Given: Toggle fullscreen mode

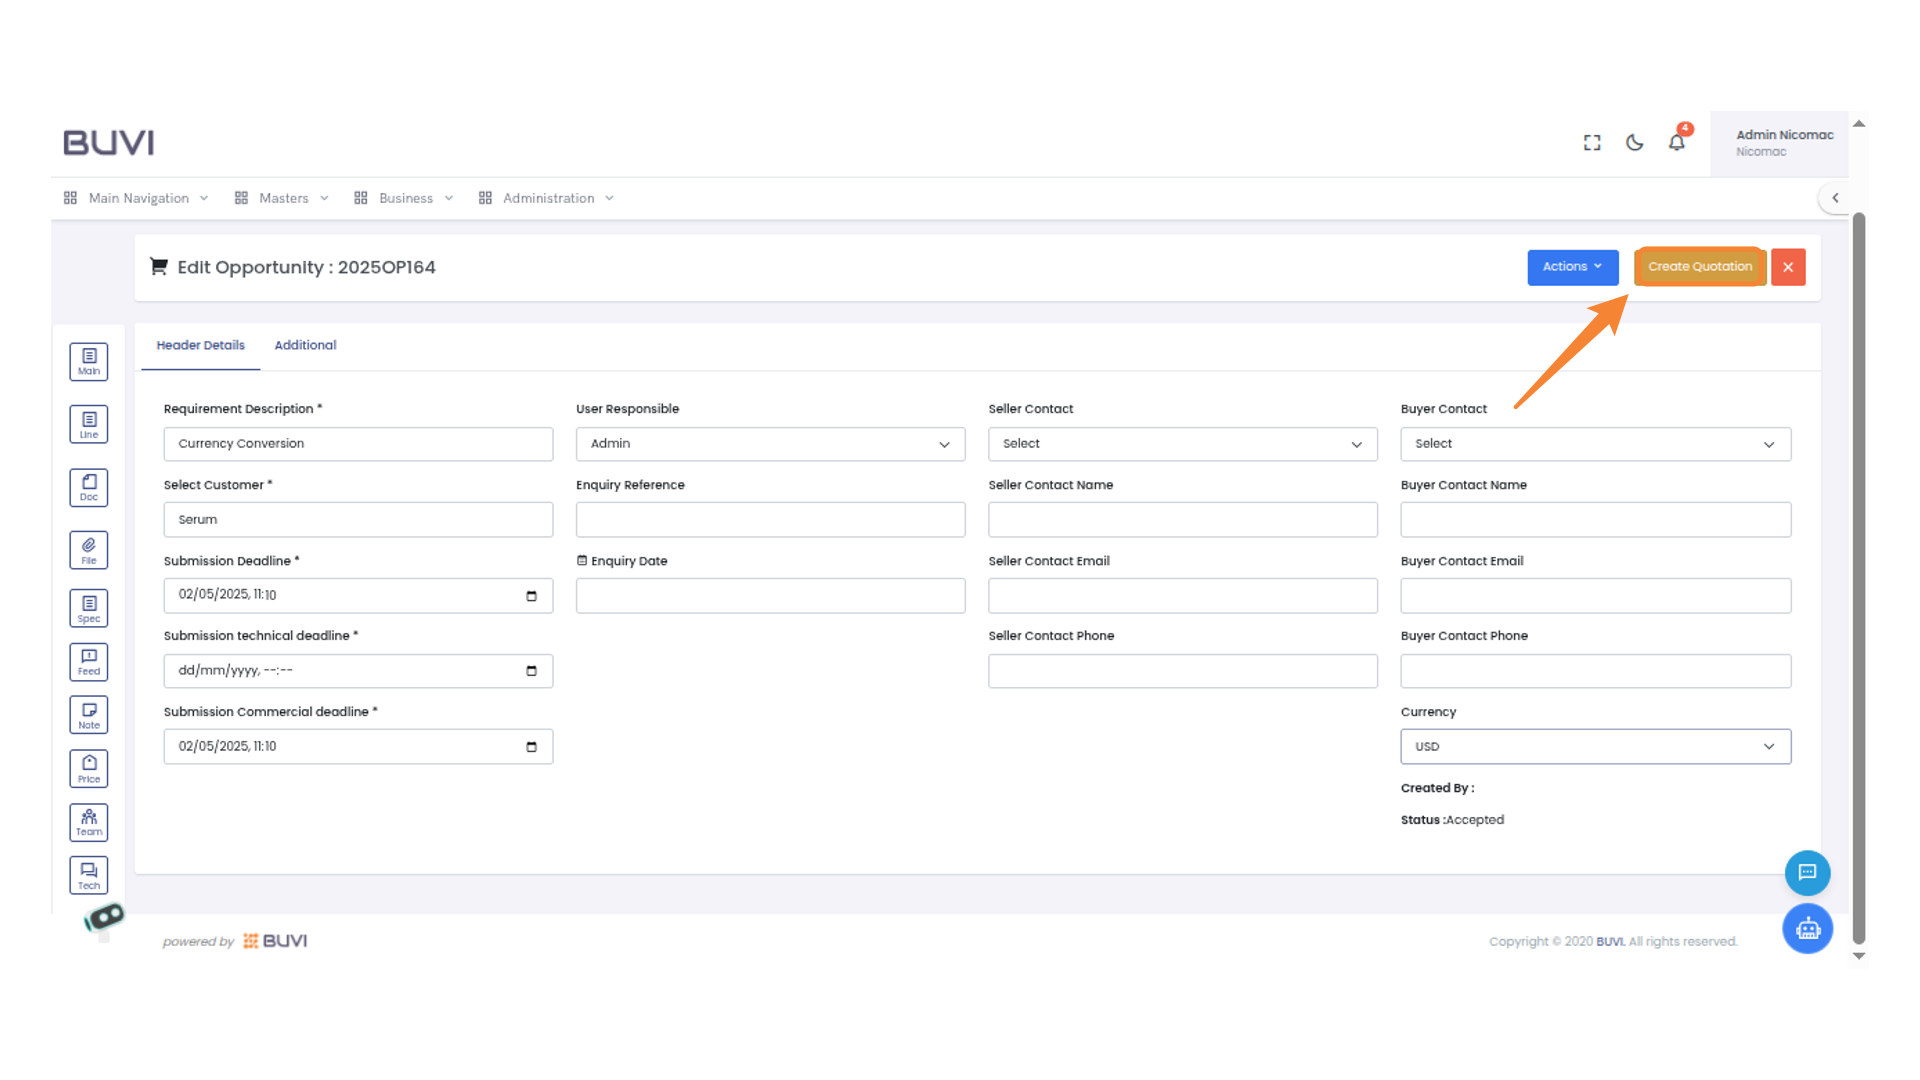Looking at the screenshot, I should click(1591, 143).
